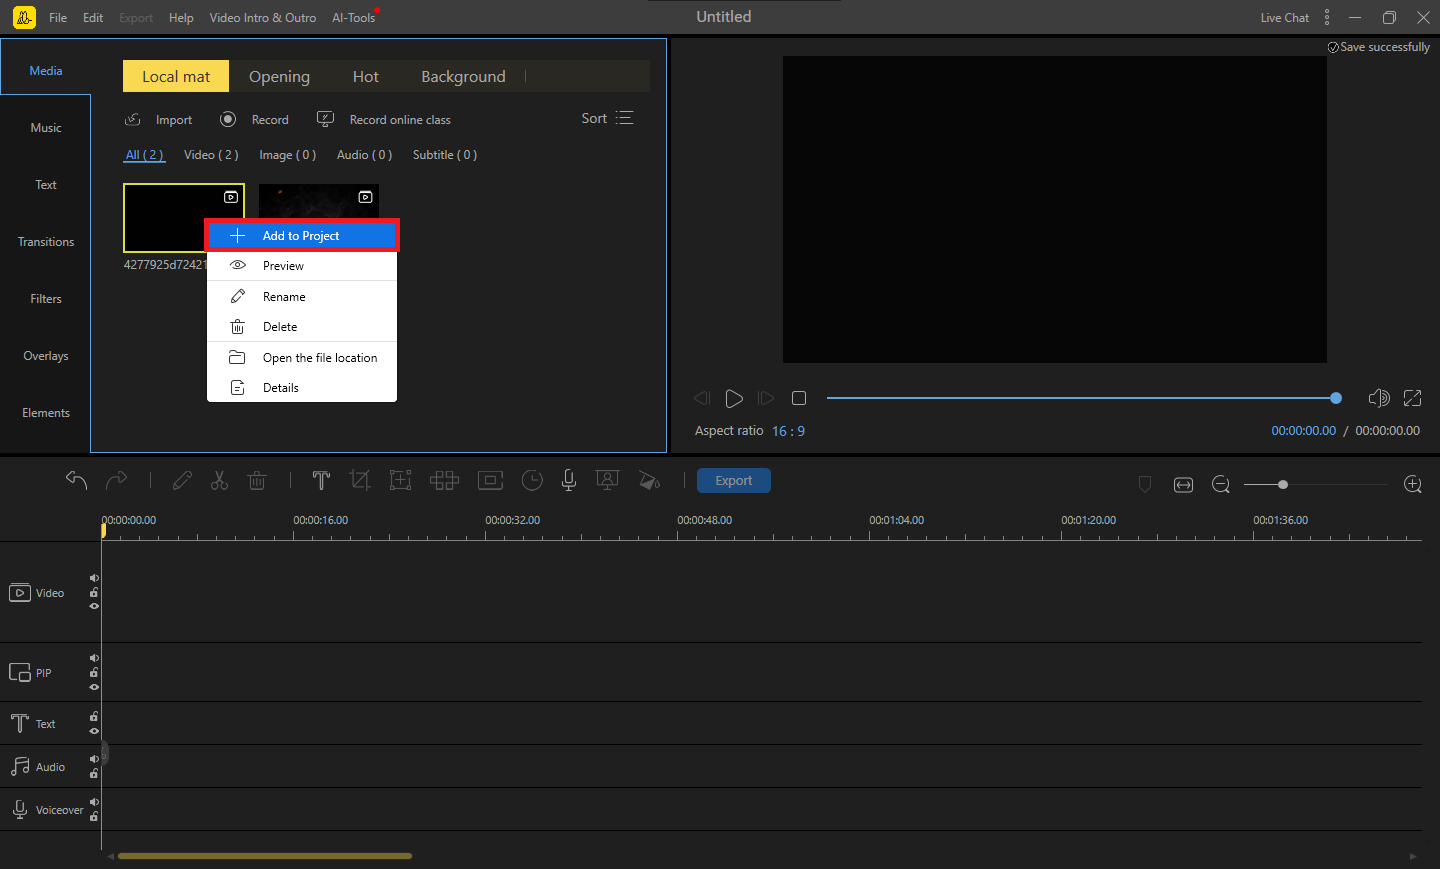Image resolution: width=1440 pixels, height=869 pixels.
Task: Click the paint bucket color tool
Action: tap(649, 481)
